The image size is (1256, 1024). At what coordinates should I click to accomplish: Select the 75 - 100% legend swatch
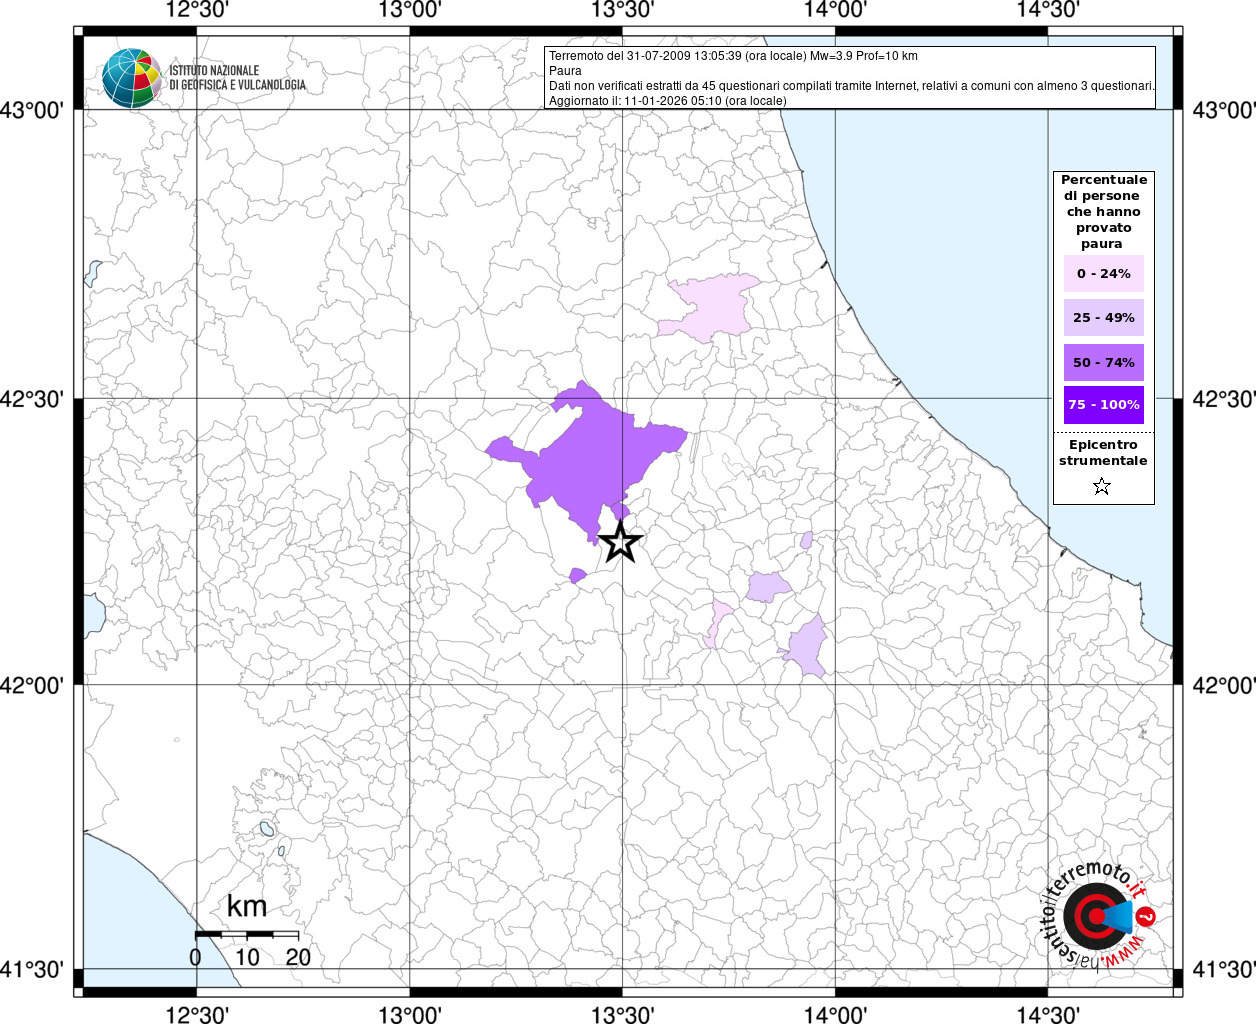point(1104,404)
